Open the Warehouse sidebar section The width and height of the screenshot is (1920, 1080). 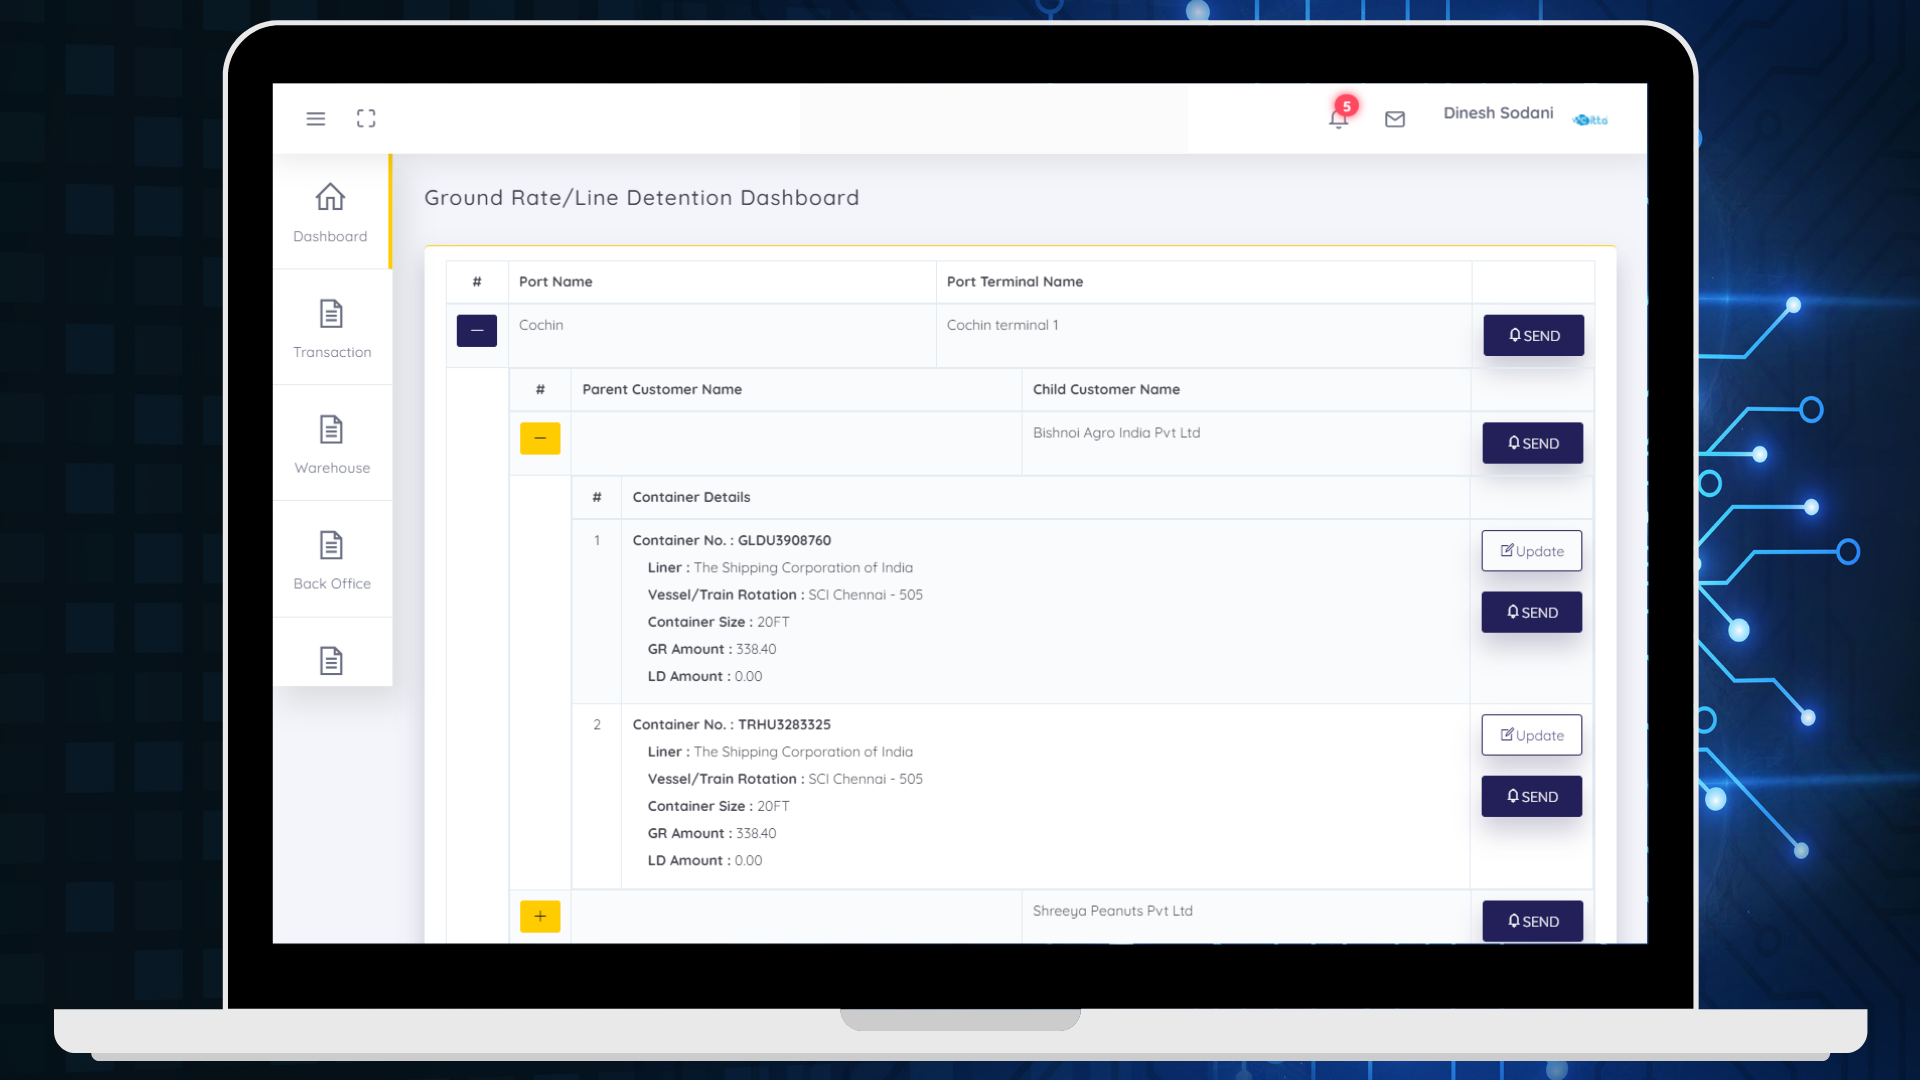(x=332, y=444)
